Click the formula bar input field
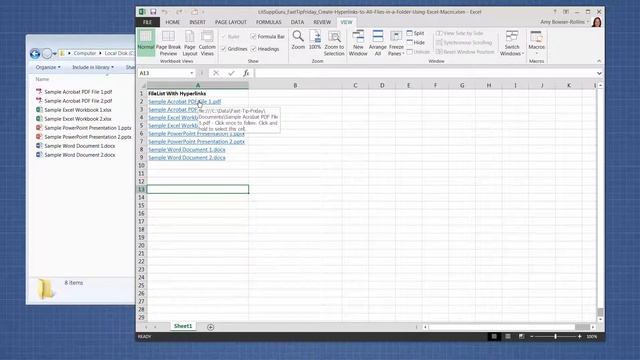 pos(424,73)
